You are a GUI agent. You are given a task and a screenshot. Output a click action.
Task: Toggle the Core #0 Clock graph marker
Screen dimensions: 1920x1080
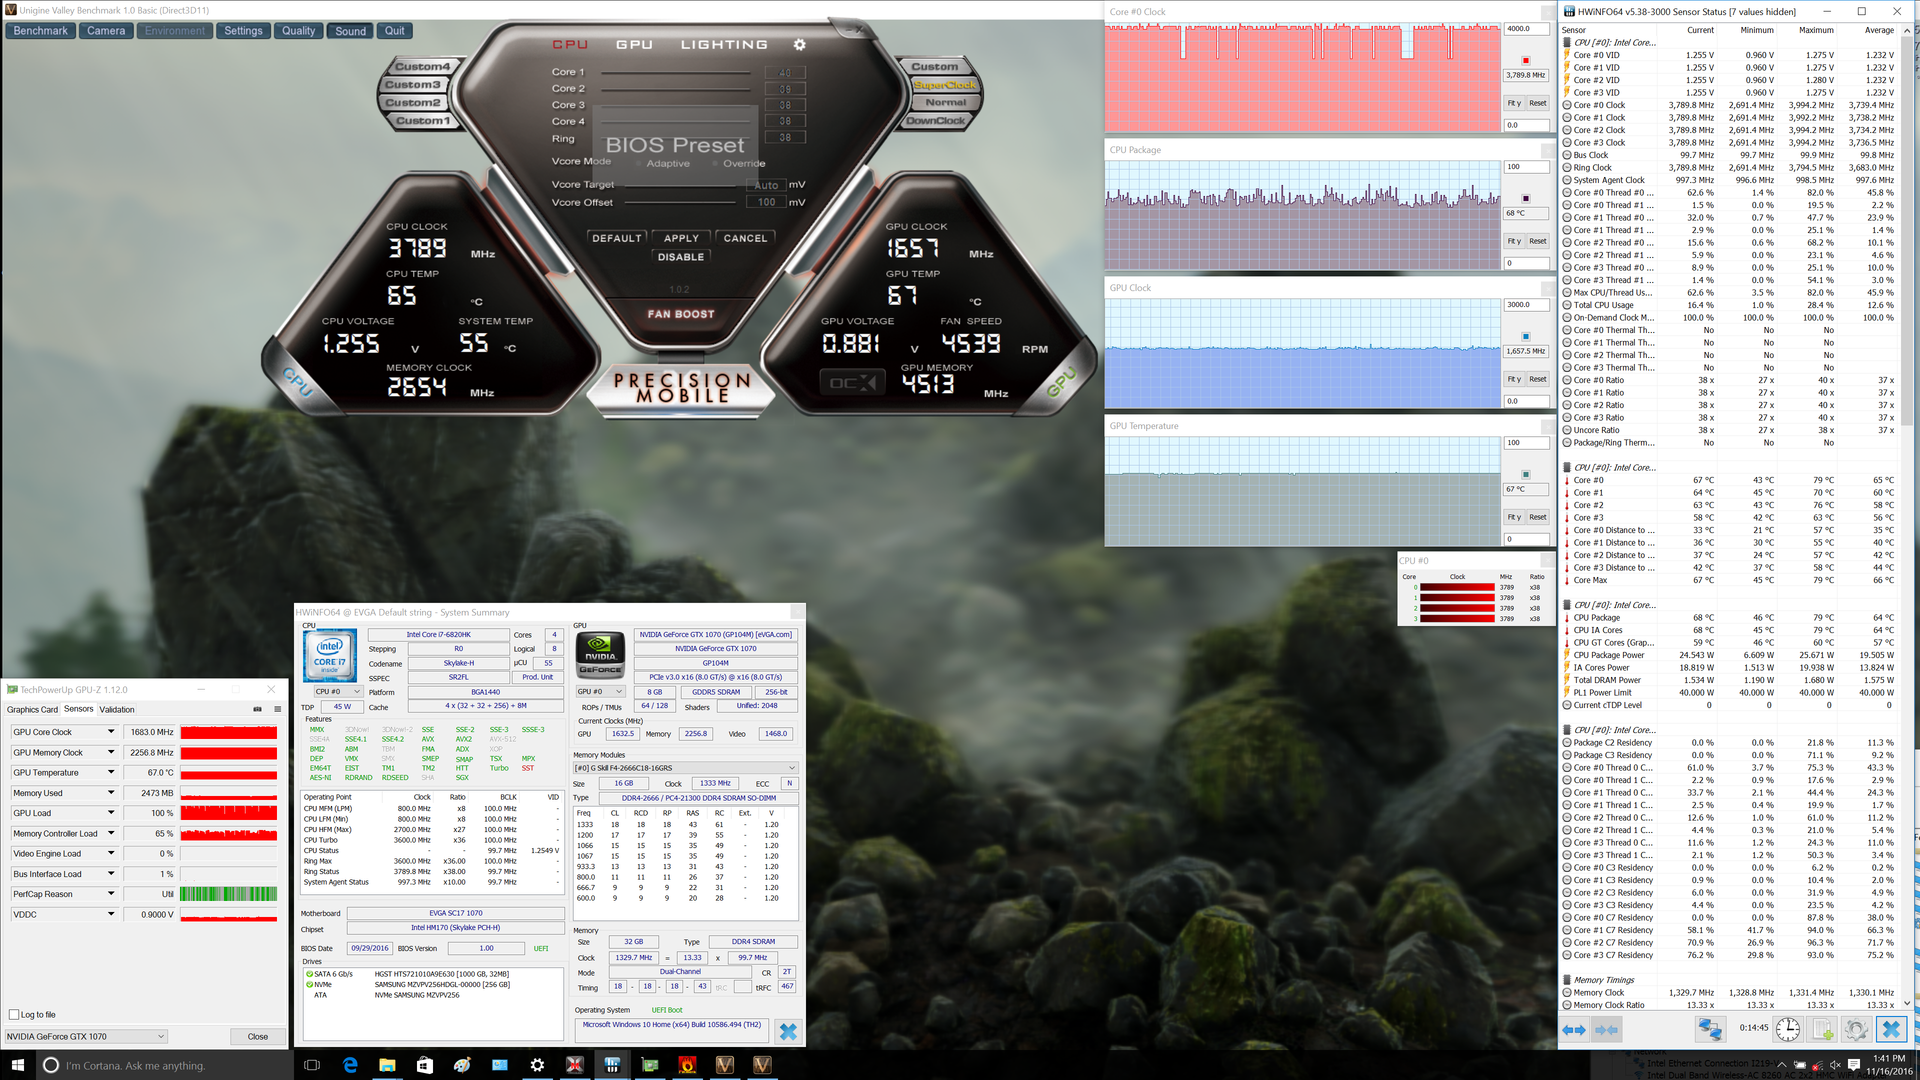pyautogui.click(x=1525, y=61)
